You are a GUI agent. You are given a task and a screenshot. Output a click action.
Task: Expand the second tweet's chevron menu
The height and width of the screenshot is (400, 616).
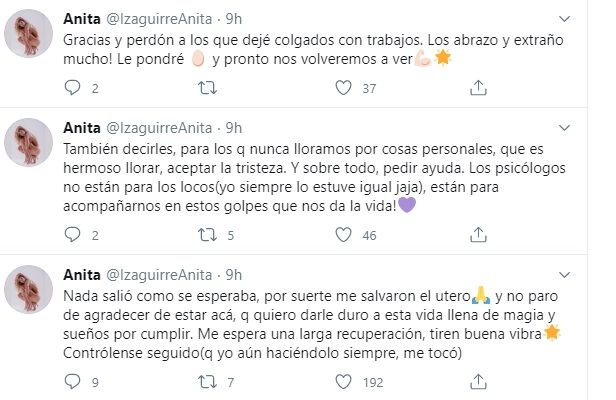point(564,128)
